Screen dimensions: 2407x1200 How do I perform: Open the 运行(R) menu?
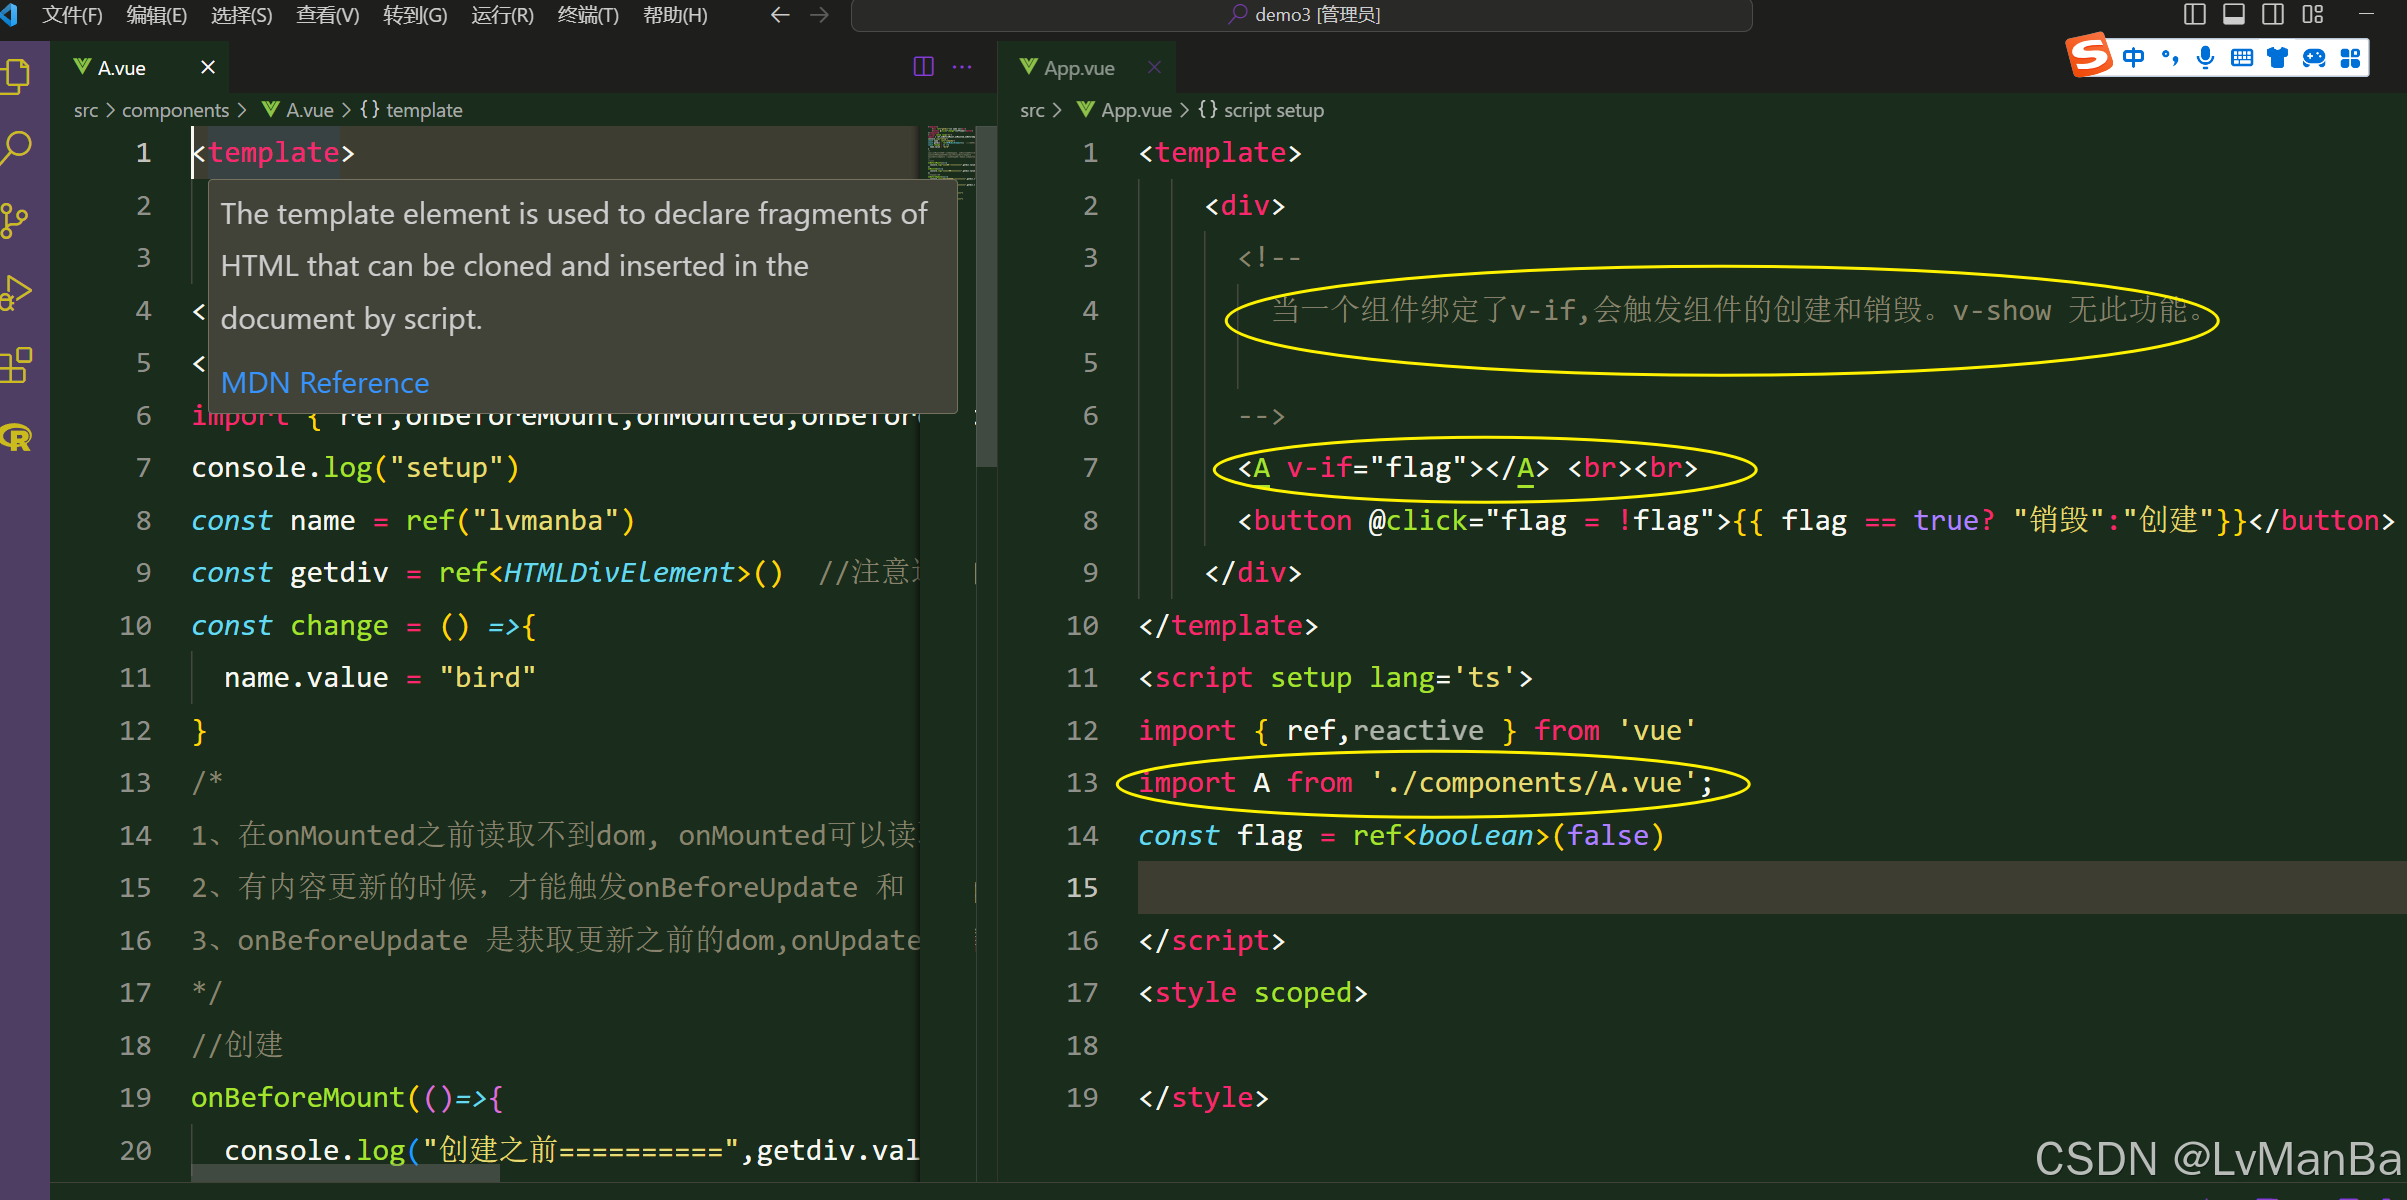(502, 15)
